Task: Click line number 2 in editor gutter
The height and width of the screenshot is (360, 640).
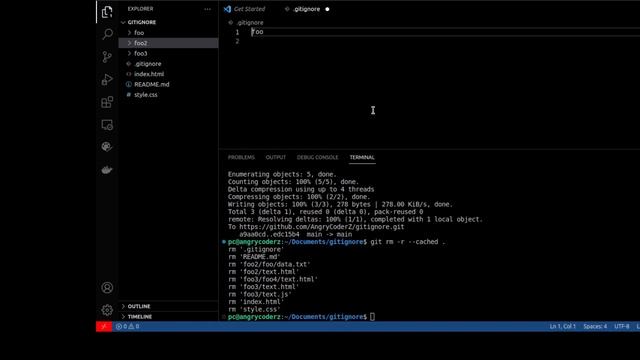Action: 237,41
